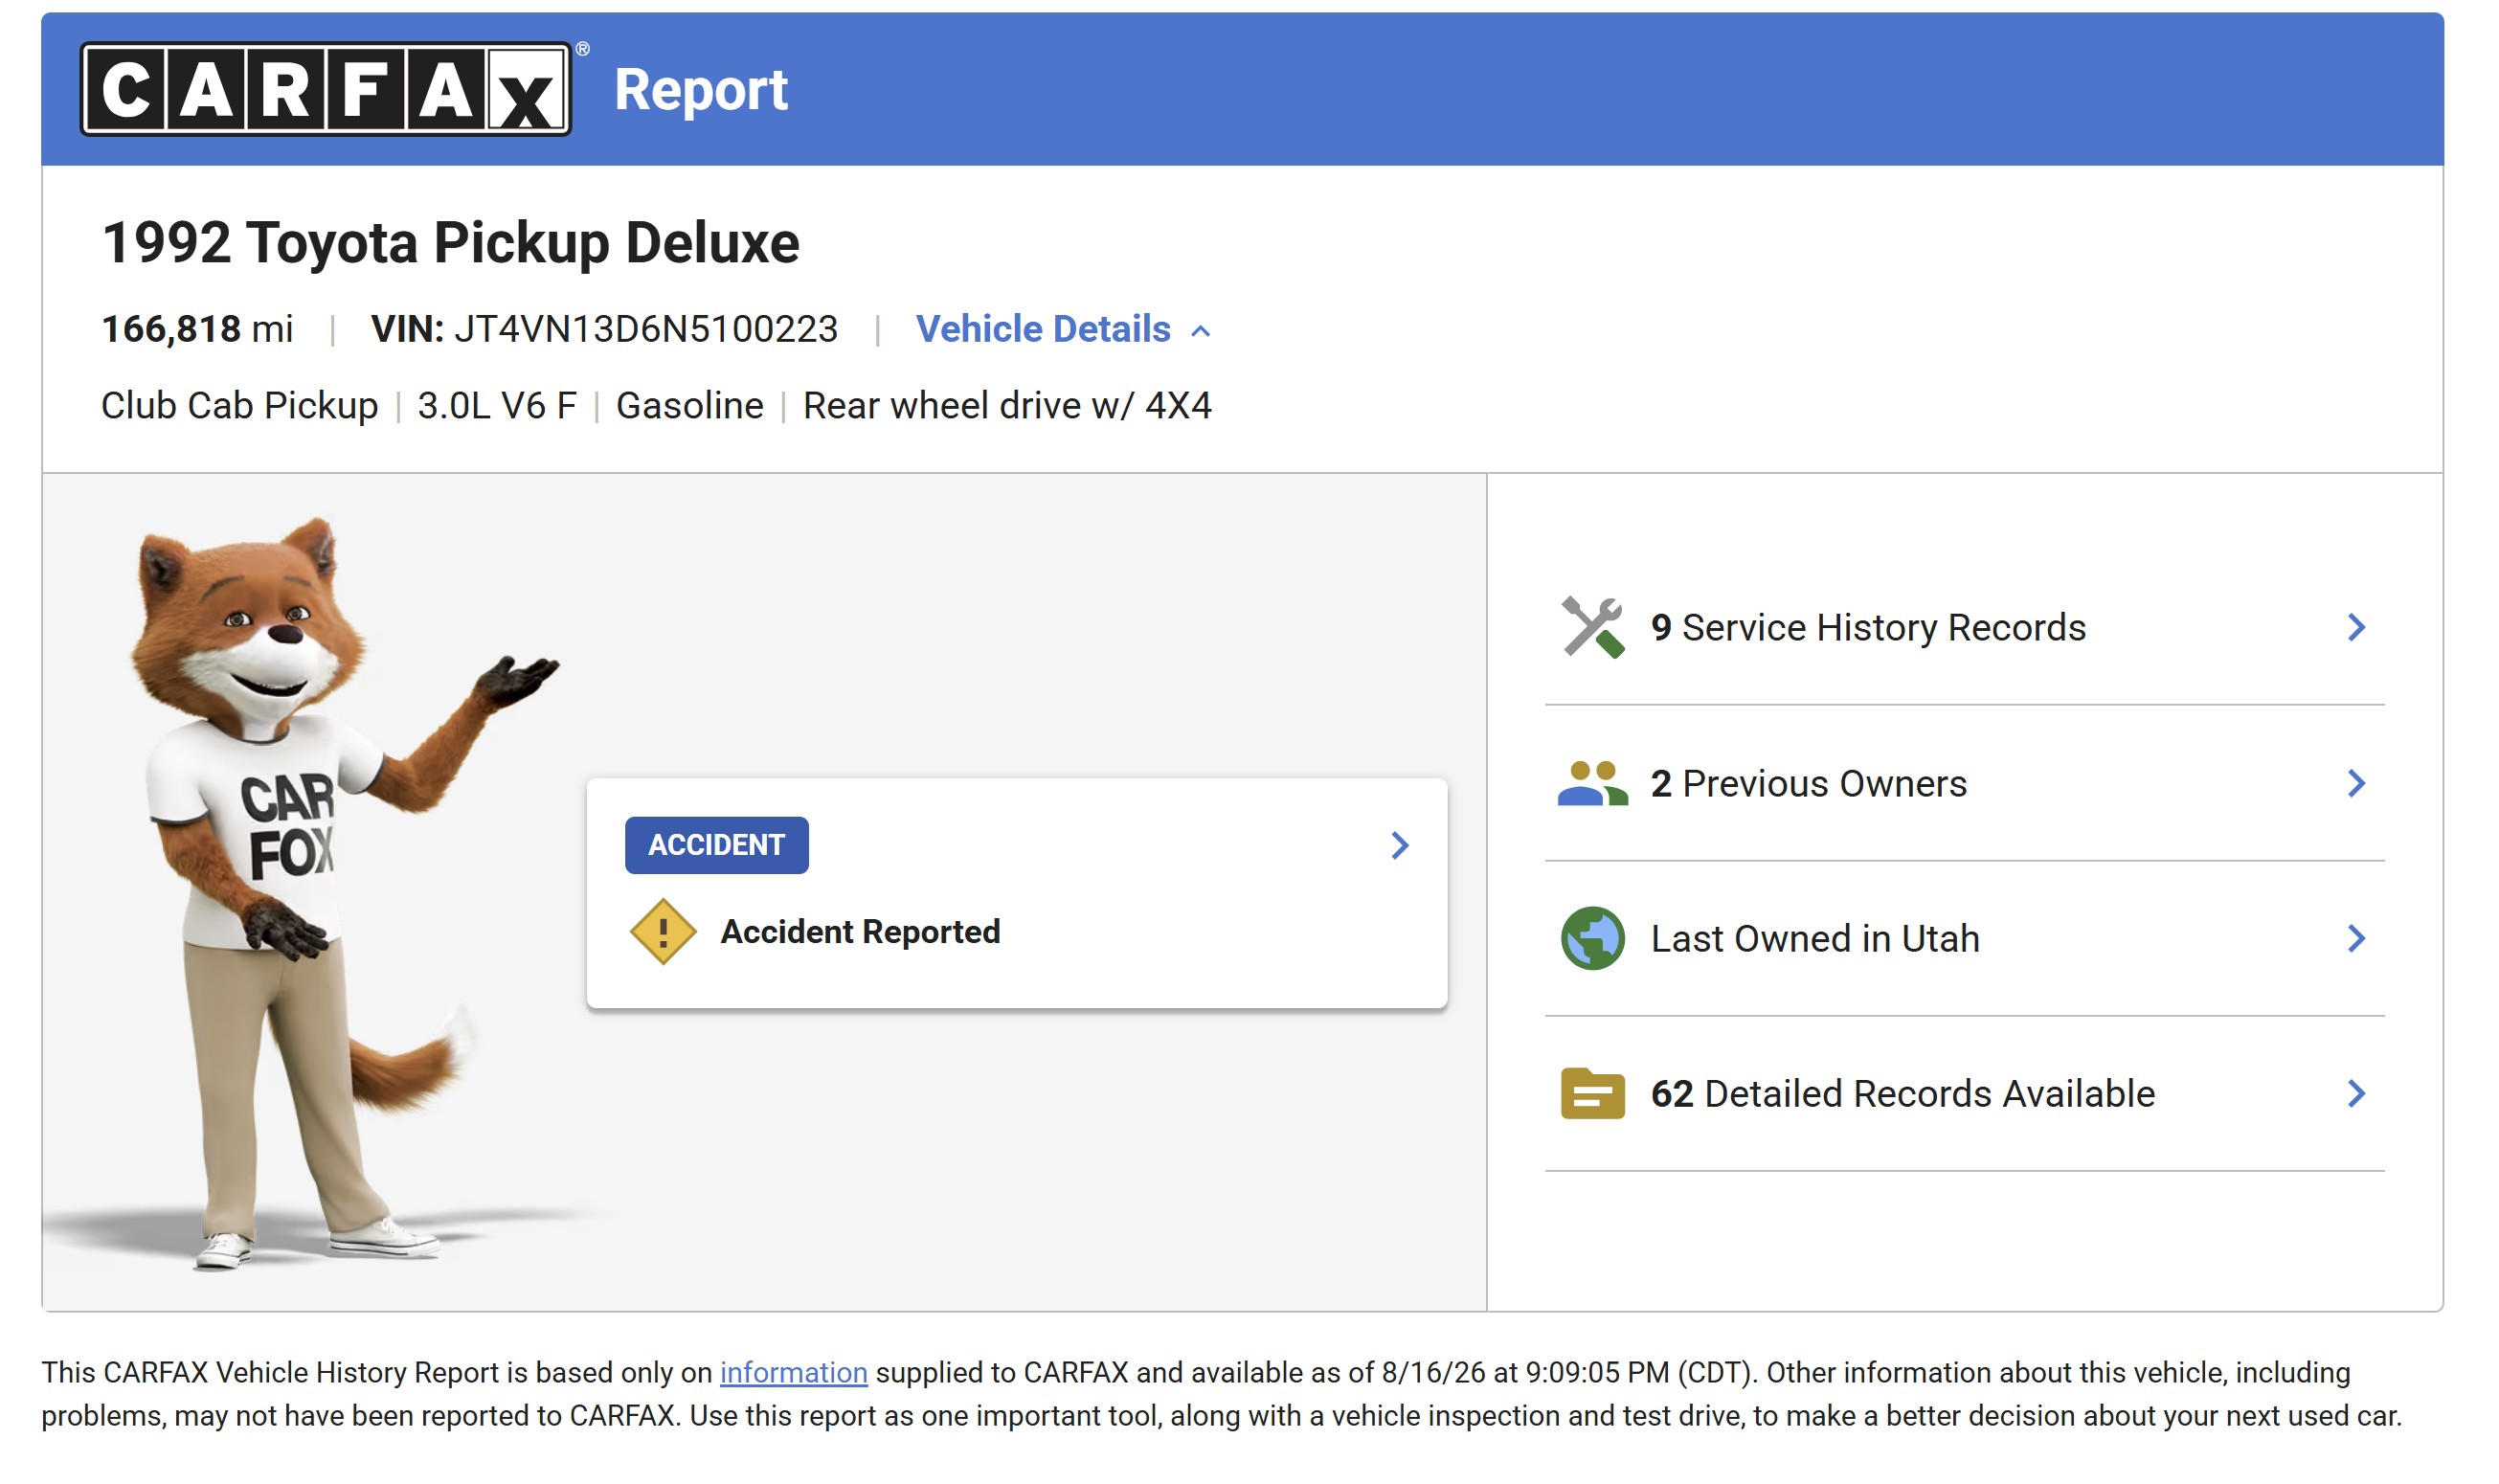Select the 62 Detailed Records Available text
The height and width of the screenshot is (1484, 2499).
(1902, 1093)
